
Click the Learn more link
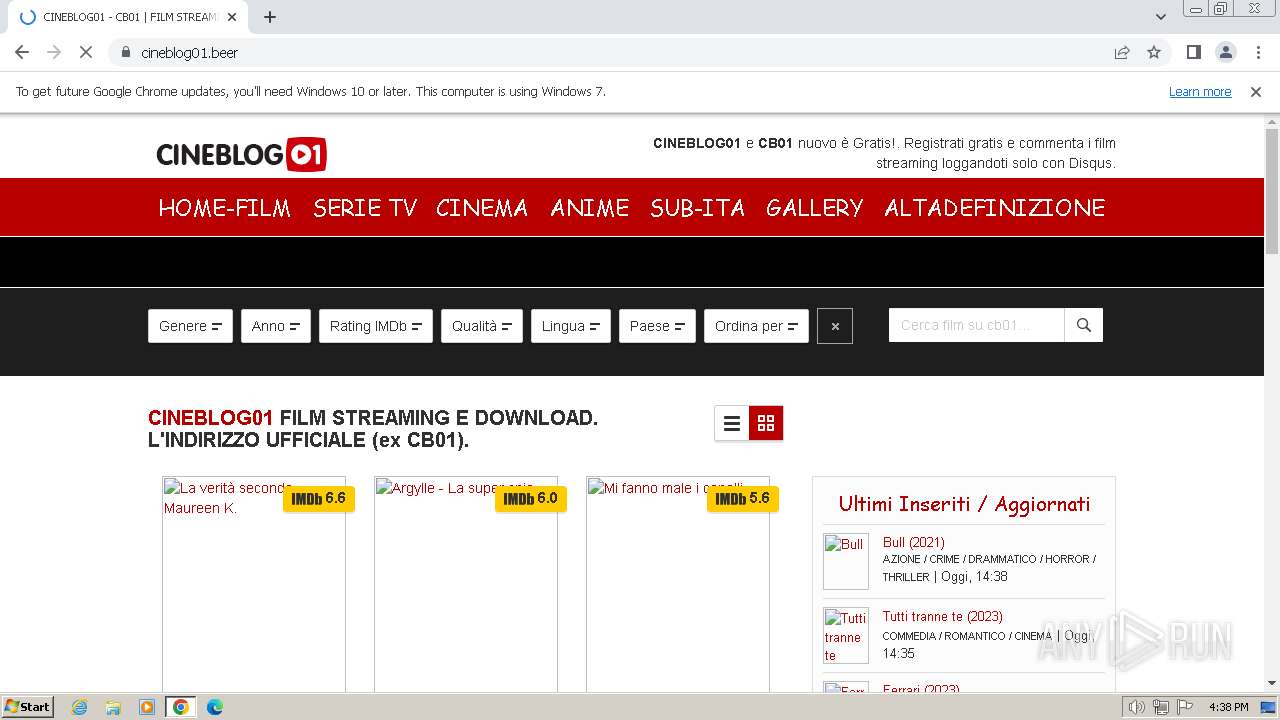coord(1200,91)
